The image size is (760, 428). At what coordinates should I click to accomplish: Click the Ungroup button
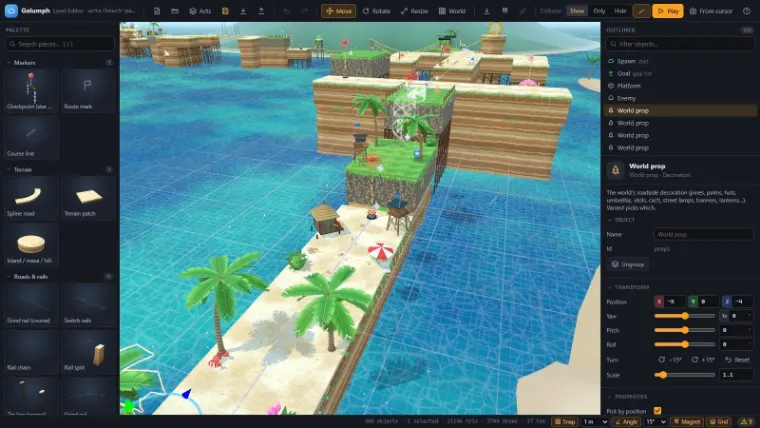[x=628, y=265]
